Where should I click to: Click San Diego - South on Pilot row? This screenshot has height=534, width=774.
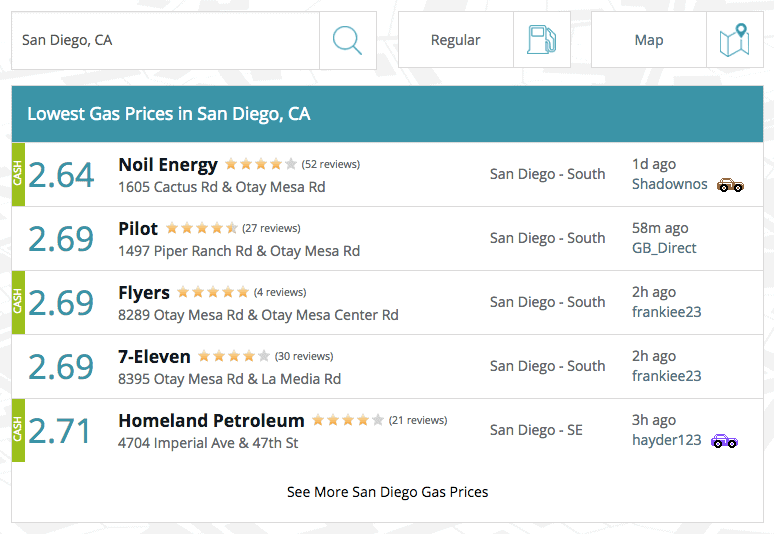[547, 238]
